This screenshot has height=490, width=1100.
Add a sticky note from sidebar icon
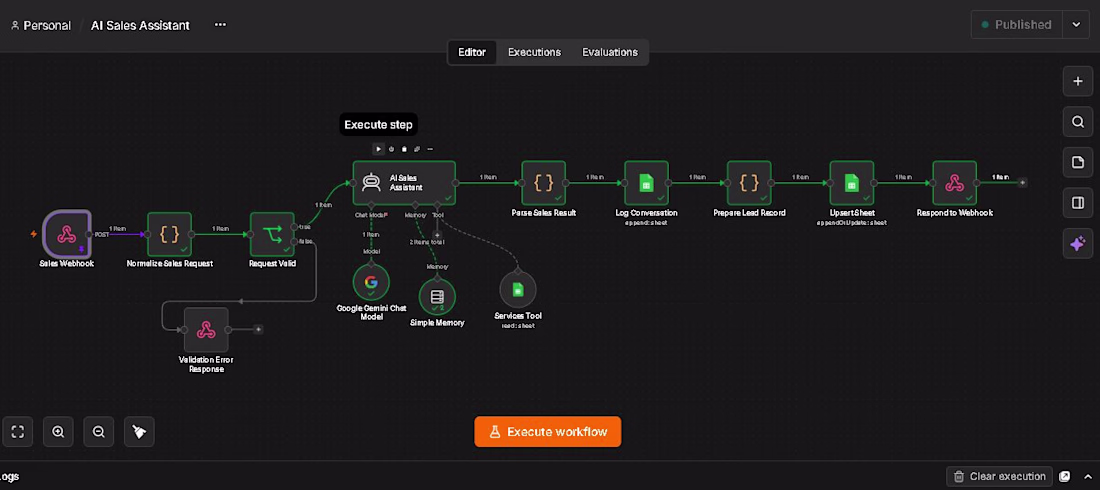click(1078, 162)
